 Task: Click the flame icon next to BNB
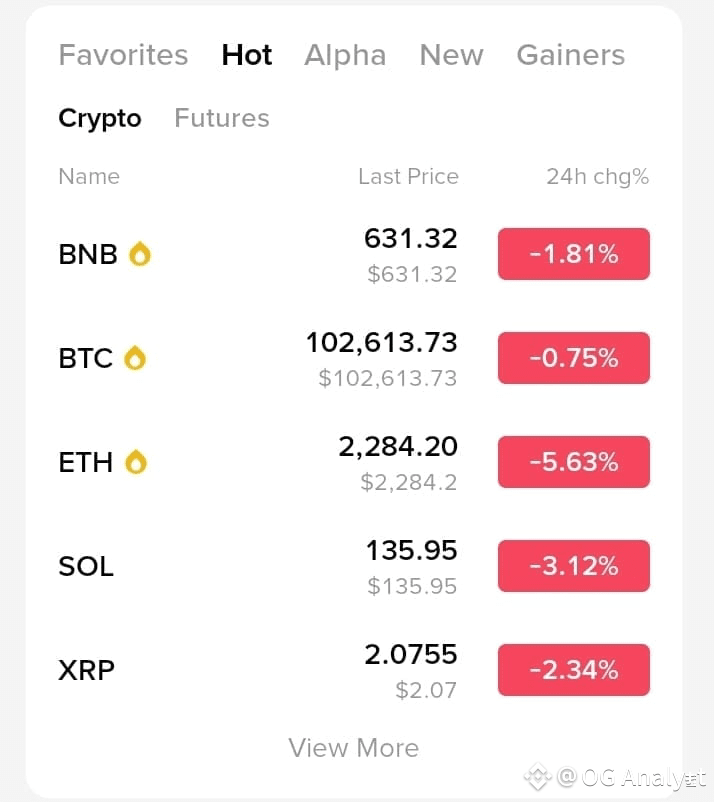pos(138,254)
